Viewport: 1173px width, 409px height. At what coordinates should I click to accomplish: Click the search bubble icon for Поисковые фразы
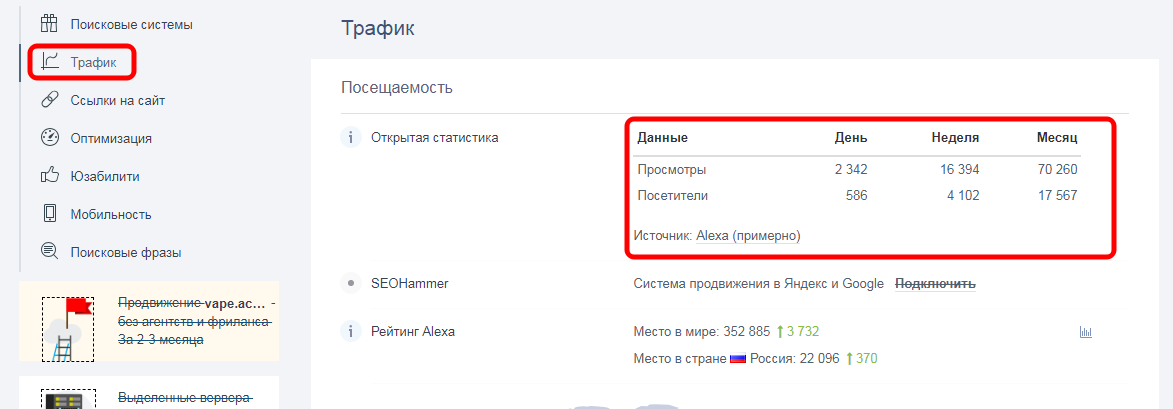[49, 252]
